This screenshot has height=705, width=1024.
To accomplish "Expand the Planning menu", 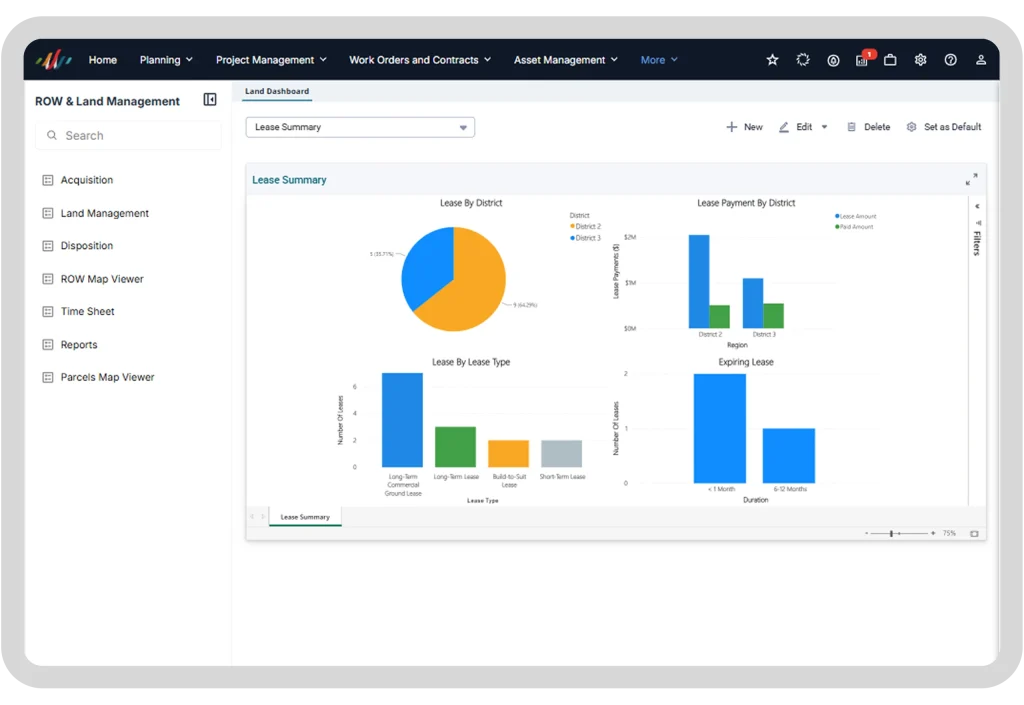I will (166, 60).
